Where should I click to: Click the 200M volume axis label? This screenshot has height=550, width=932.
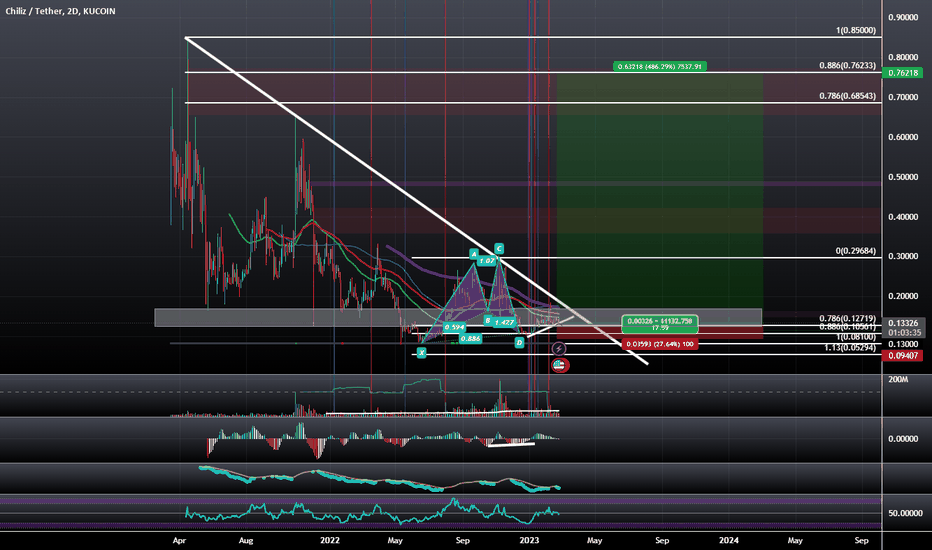pos(898,379)
